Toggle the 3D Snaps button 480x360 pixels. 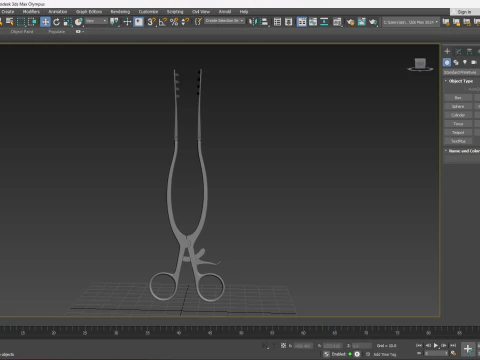[152, 22]
